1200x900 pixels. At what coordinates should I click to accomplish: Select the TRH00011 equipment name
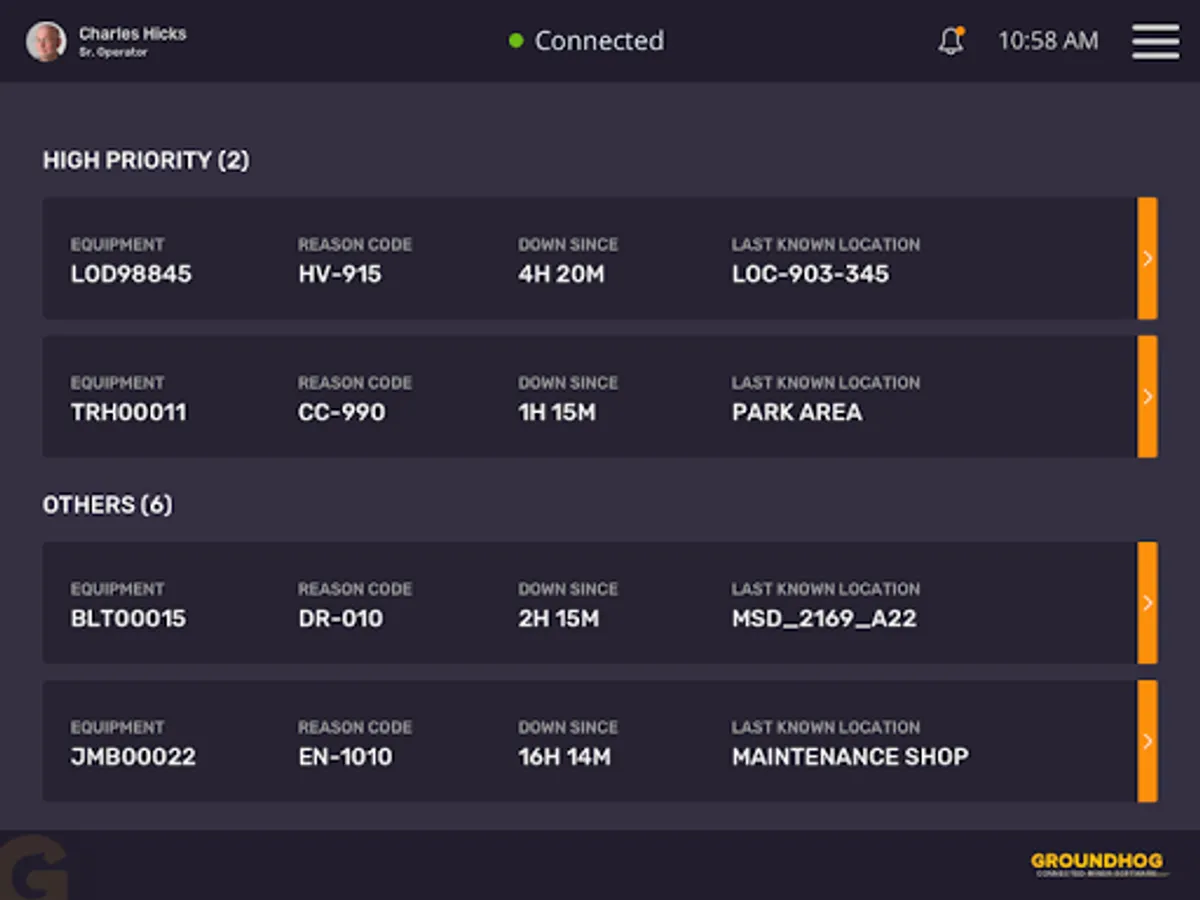tap(128, 412)
